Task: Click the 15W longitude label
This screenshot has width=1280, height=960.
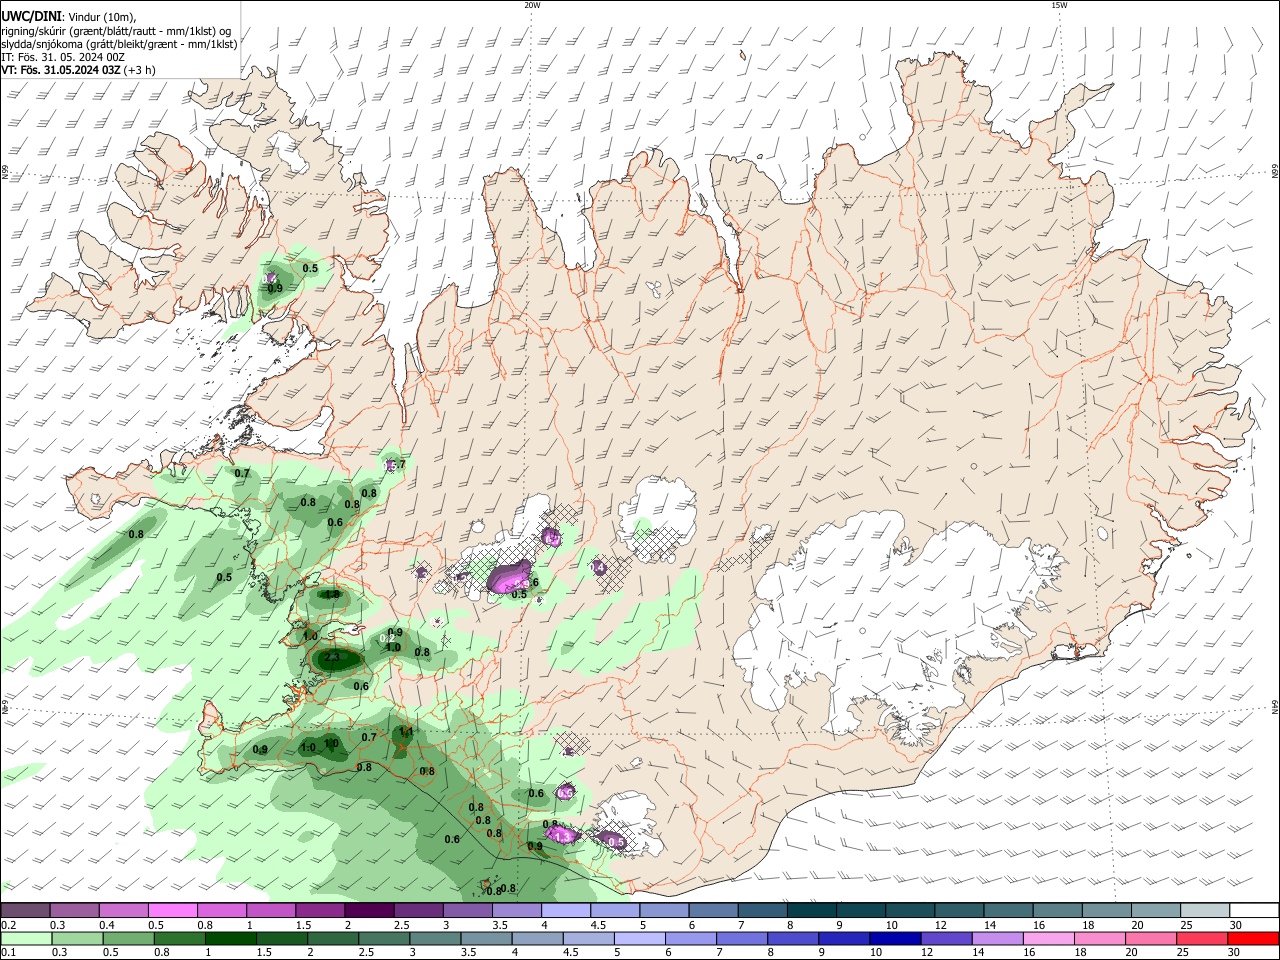Action: click(1059, 5)
